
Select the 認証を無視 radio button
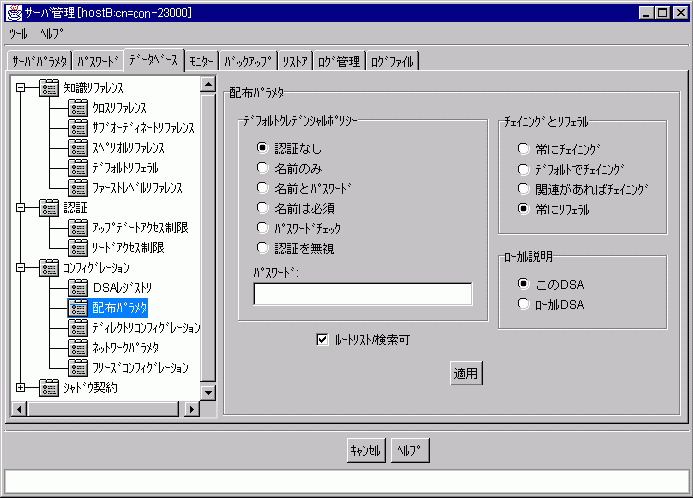[x=262, y=248]
